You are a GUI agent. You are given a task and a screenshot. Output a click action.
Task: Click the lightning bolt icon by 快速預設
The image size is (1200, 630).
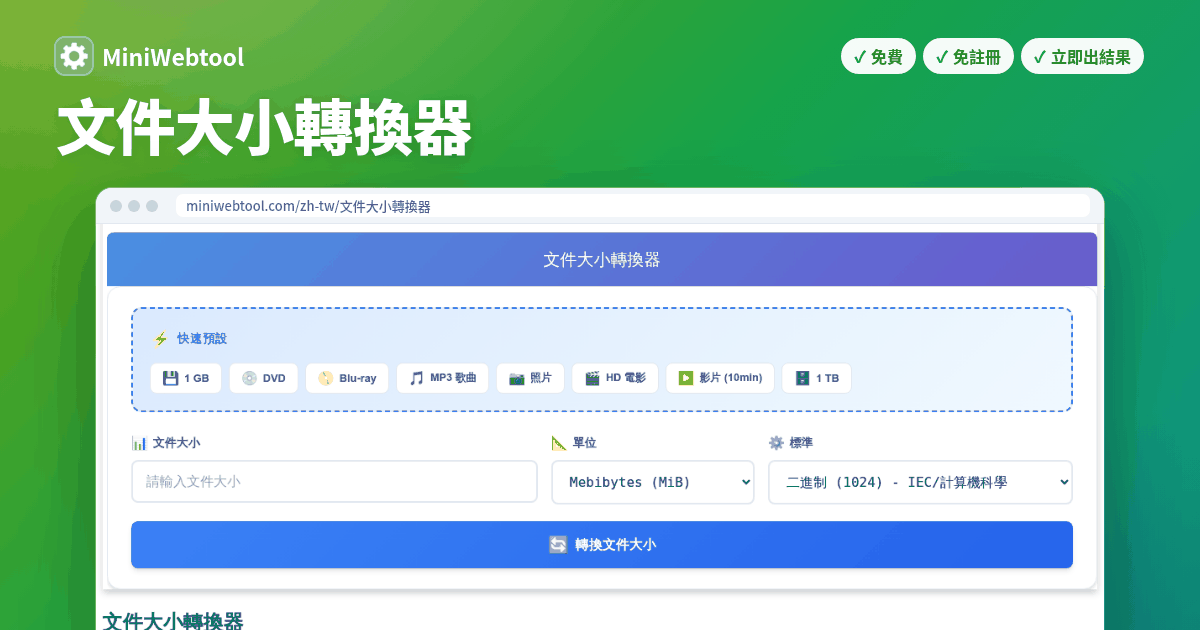pyautogui.click(x=161, y=339)
